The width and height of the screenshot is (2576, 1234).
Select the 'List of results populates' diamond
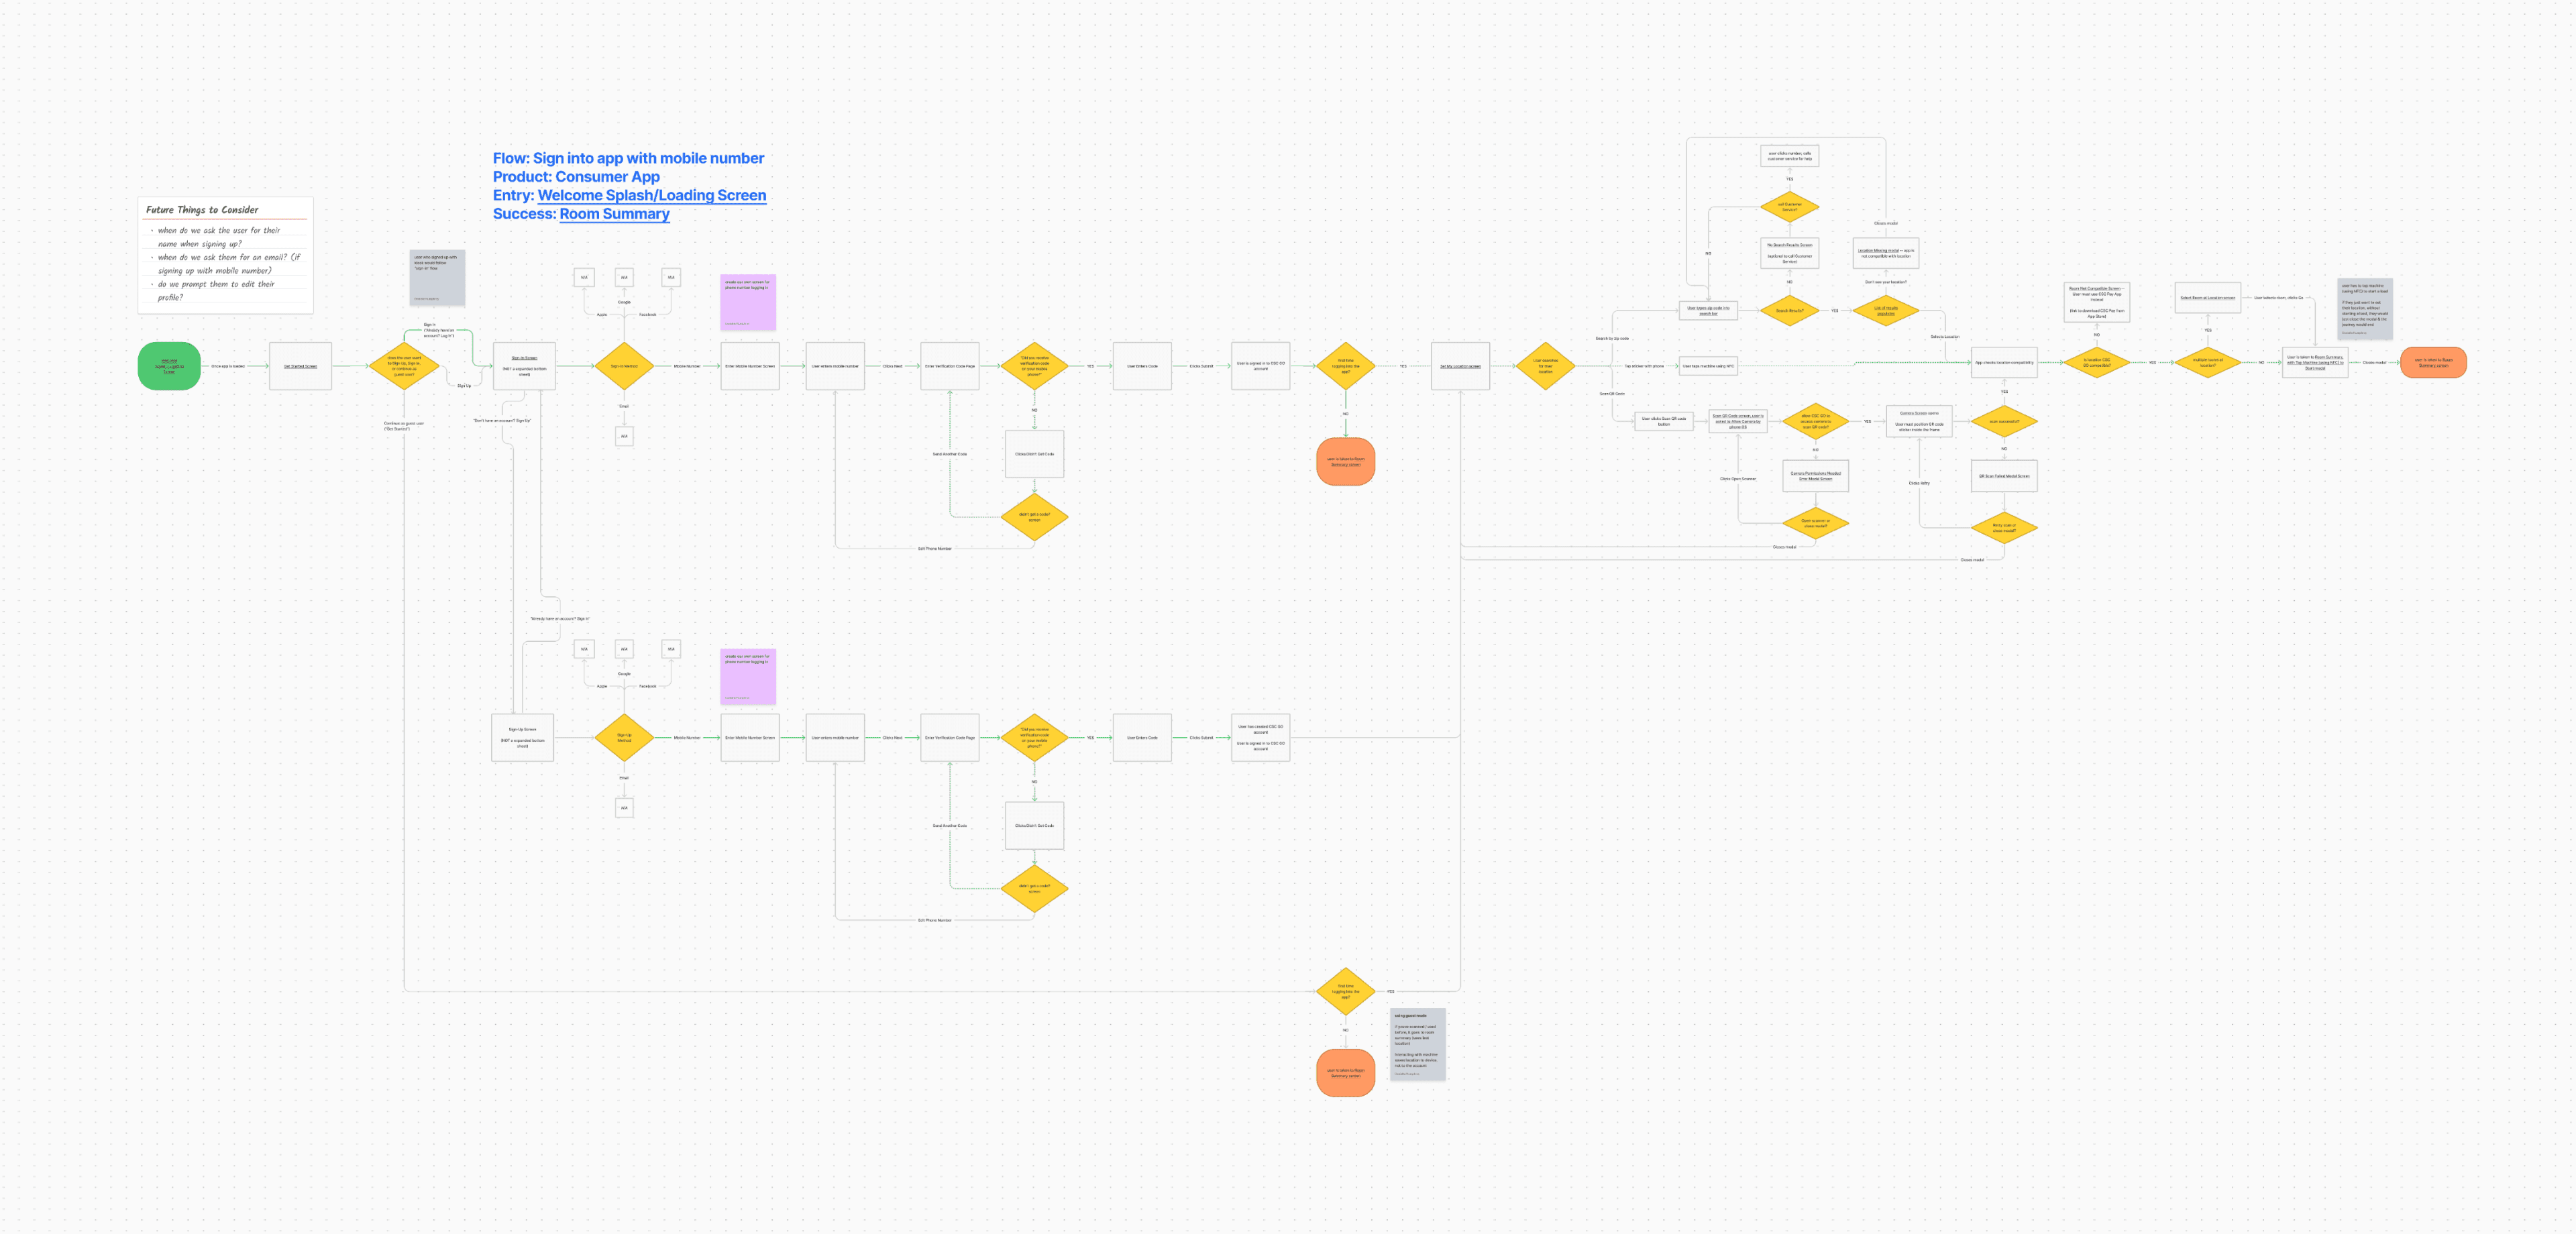pos(1885,311)
